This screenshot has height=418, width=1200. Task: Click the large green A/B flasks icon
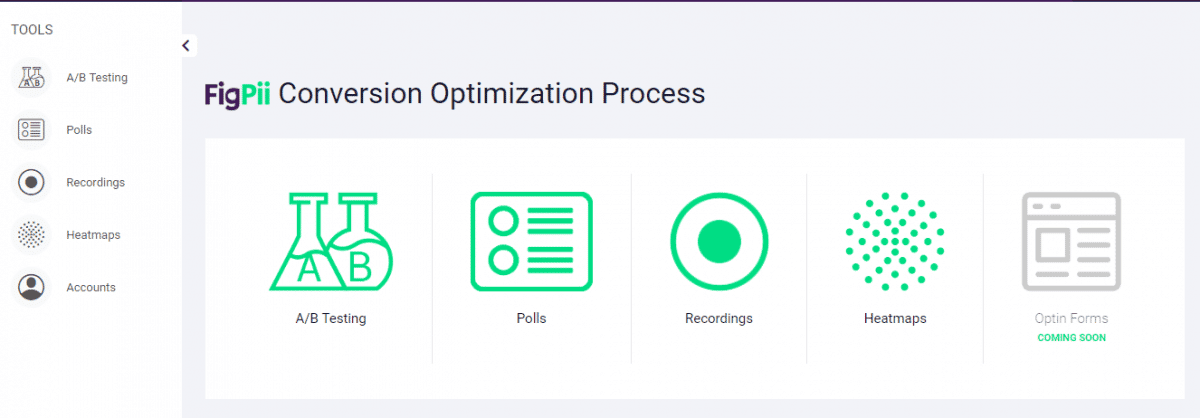331,242
